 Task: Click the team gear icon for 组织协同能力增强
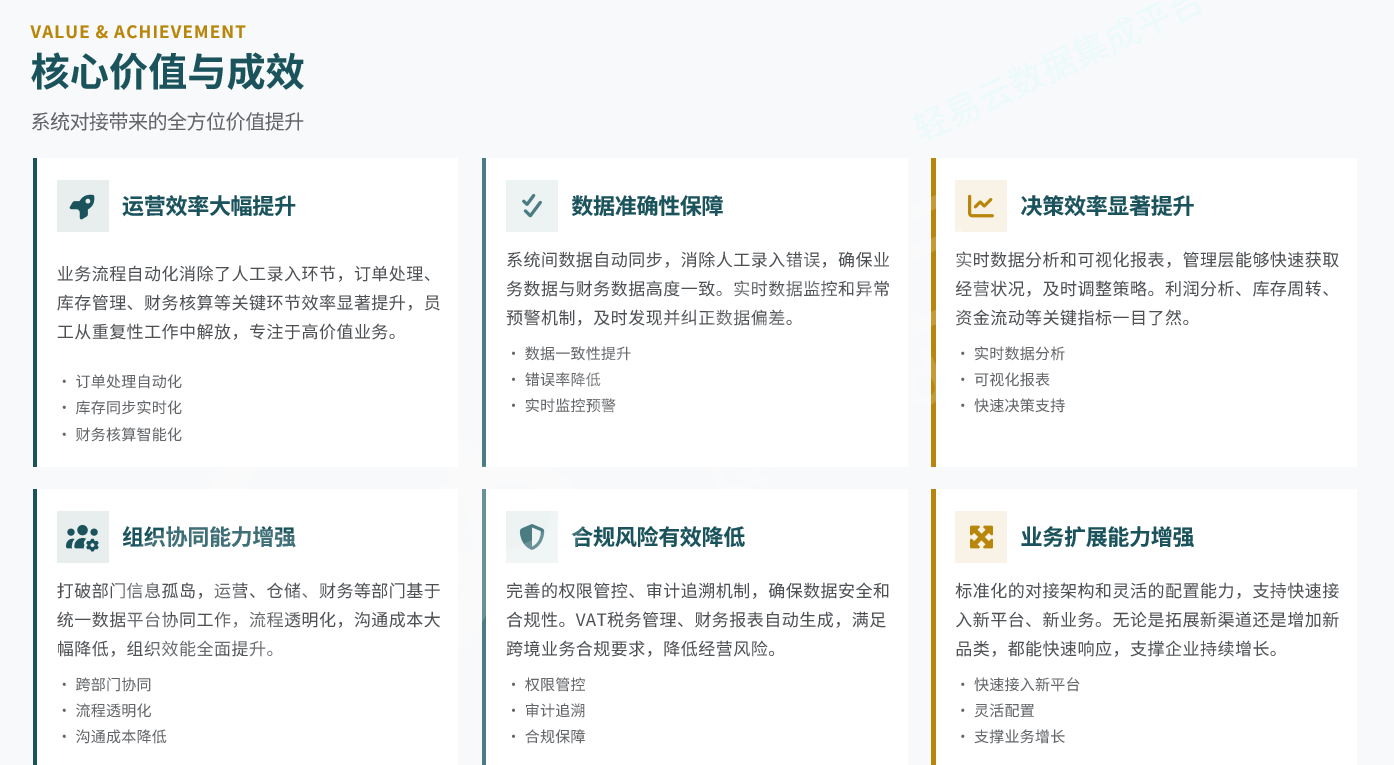(82, 537)
